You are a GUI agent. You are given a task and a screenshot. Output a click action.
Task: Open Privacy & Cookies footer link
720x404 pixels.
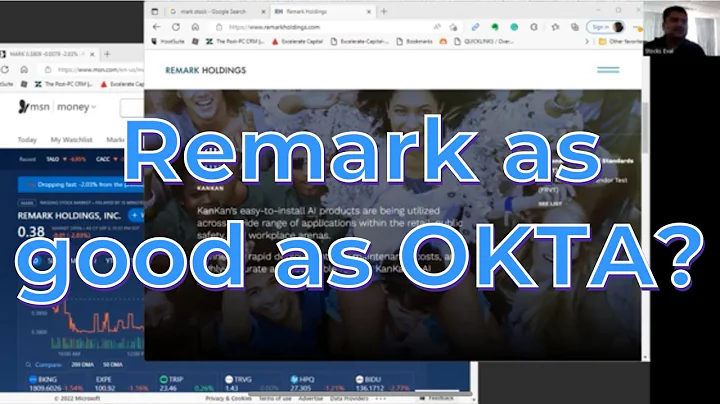click(x=228, y=398)
